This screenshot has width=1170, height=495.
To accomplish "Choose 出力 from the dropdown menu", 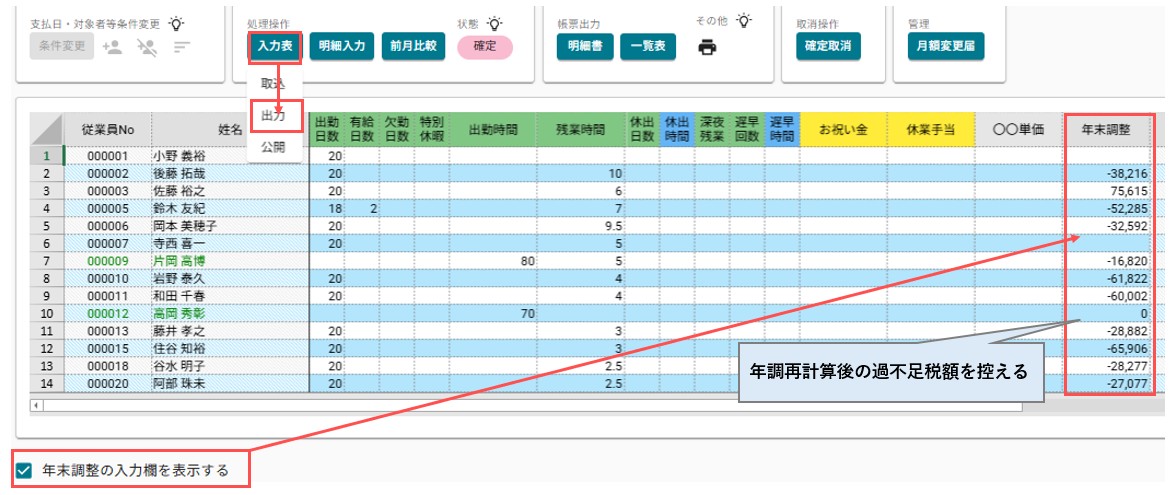I will [273, 115].
